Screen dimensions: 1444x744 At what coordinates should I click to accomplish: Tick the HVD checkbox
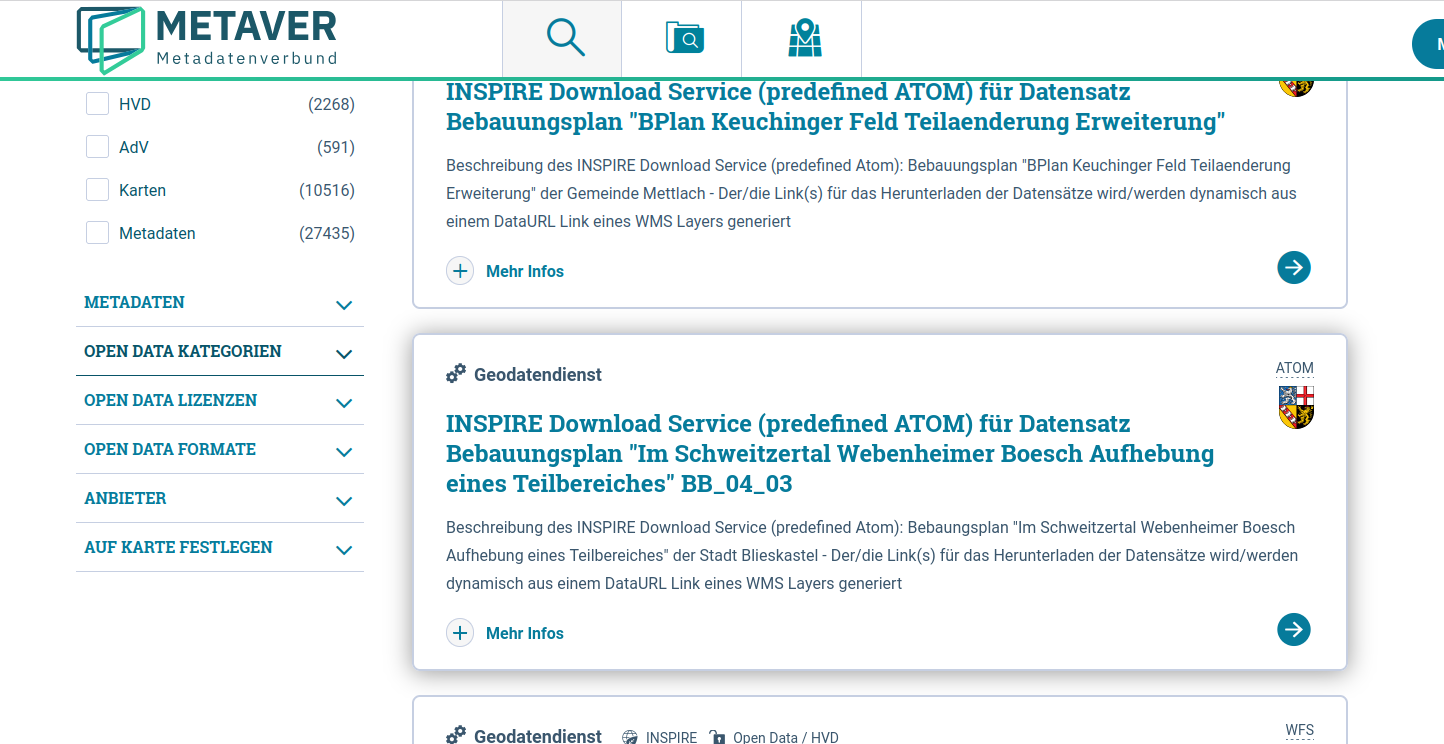[97, 104]
